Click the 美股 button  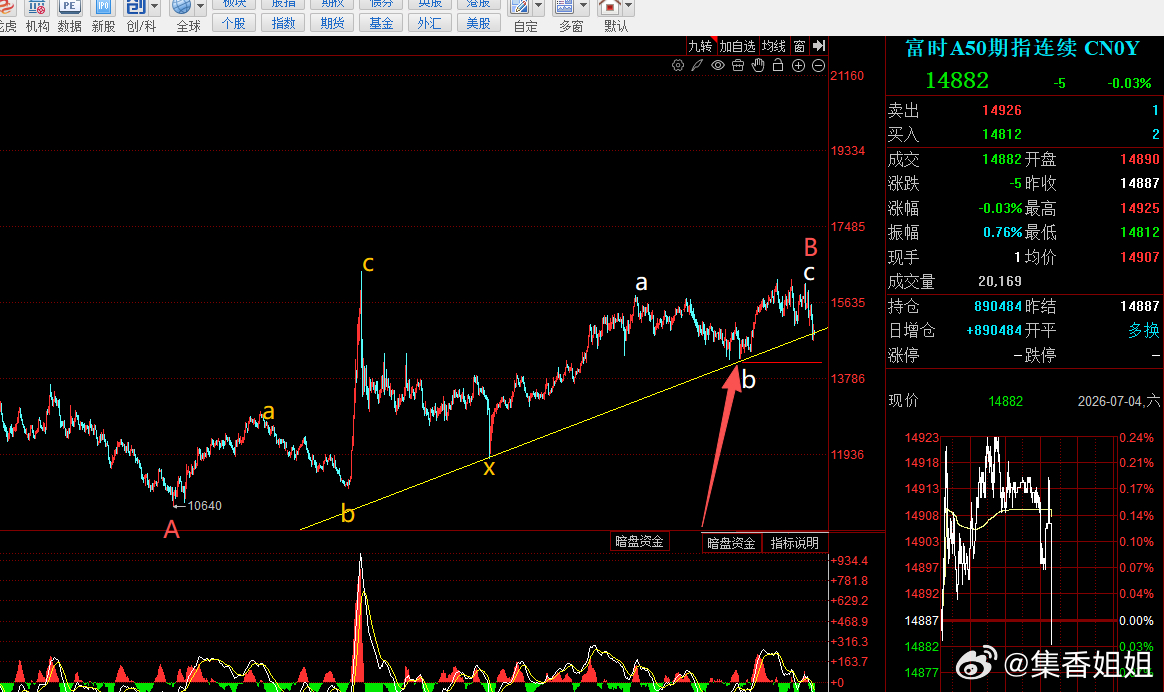(479, 24)
